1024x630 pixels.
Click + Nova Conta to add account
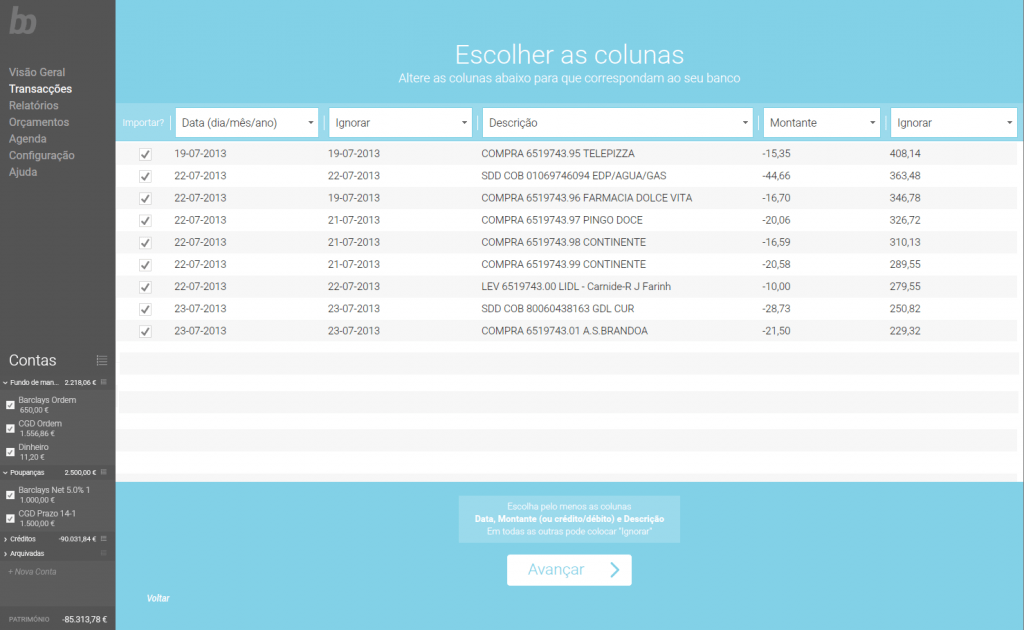[x=32, y=571]
